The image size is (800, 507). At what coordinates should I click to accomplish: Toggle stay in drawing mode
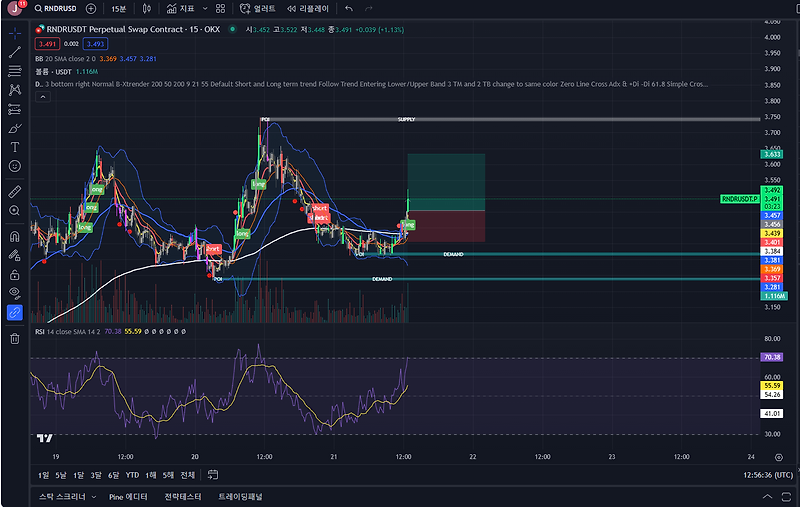[15, 255]
